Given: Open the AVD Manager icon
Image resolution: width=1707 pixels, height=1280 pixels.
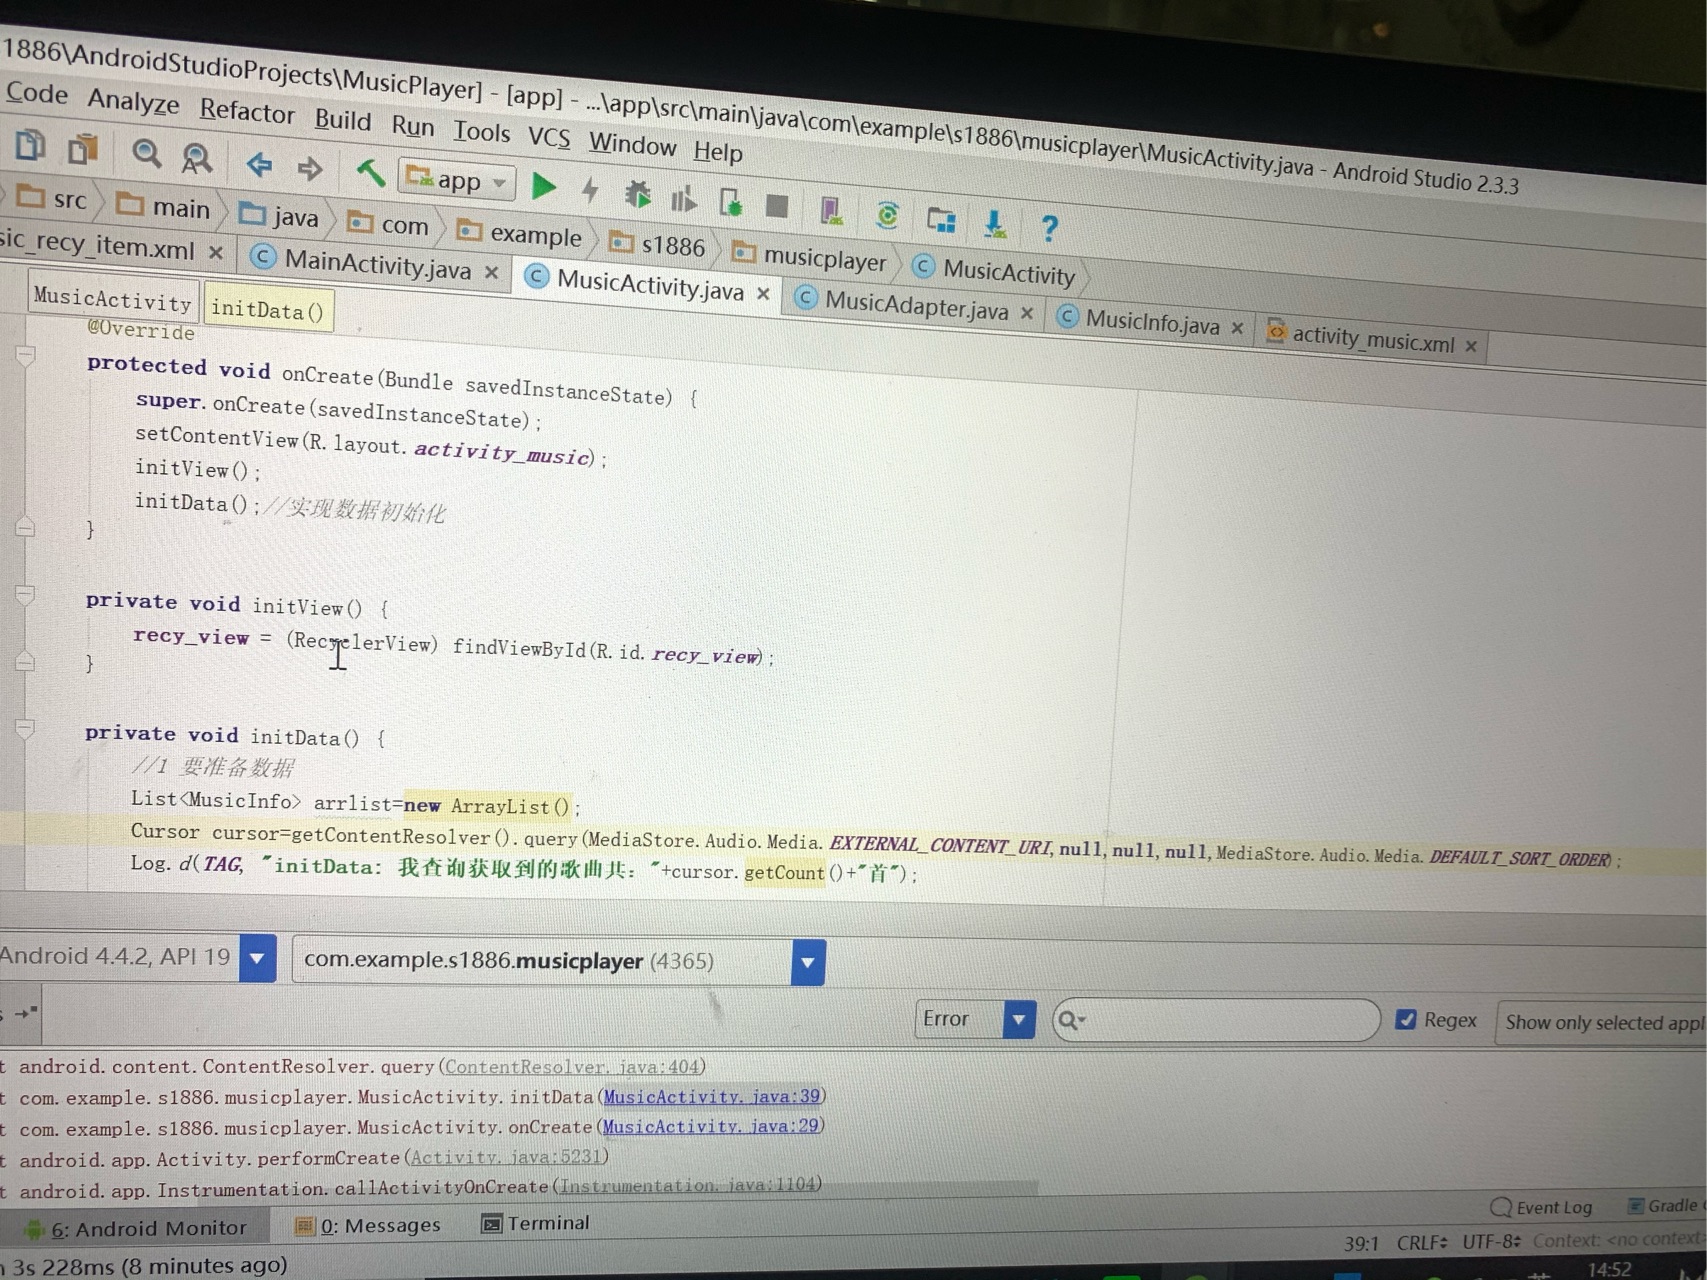Looking at the screenshot, I should [x=830, y=209].
